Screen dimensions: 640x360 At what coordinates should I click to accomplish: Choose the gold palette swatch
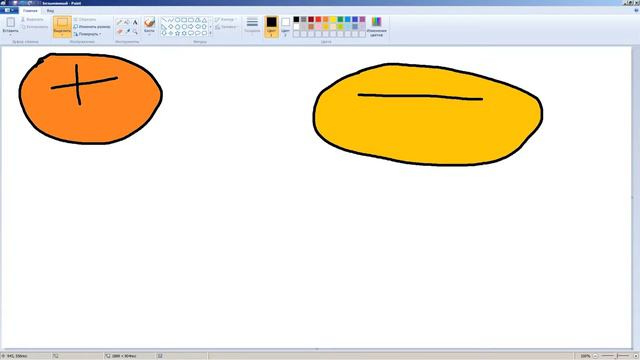326,27
